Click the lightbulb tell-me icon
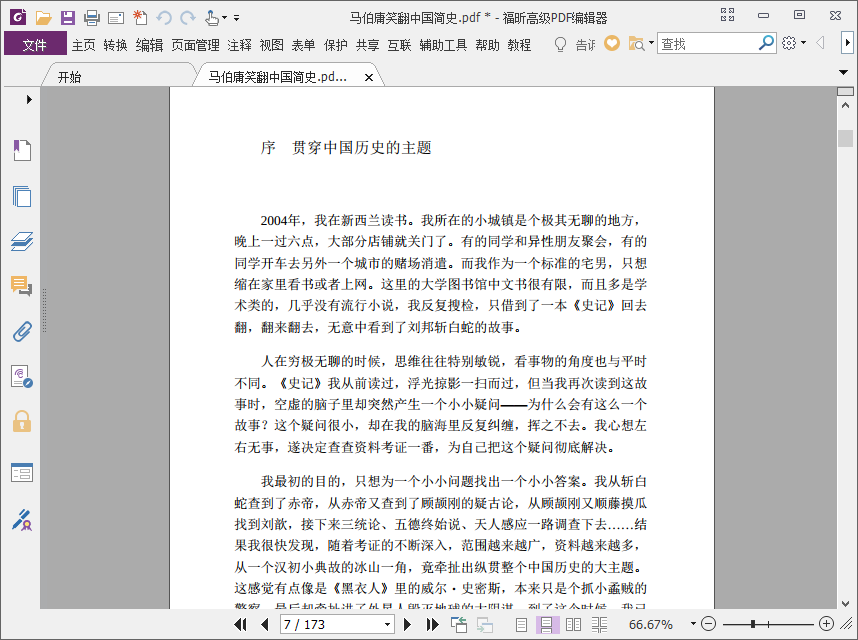This screenshot has height=640, width=858. (x=560, y=44)
